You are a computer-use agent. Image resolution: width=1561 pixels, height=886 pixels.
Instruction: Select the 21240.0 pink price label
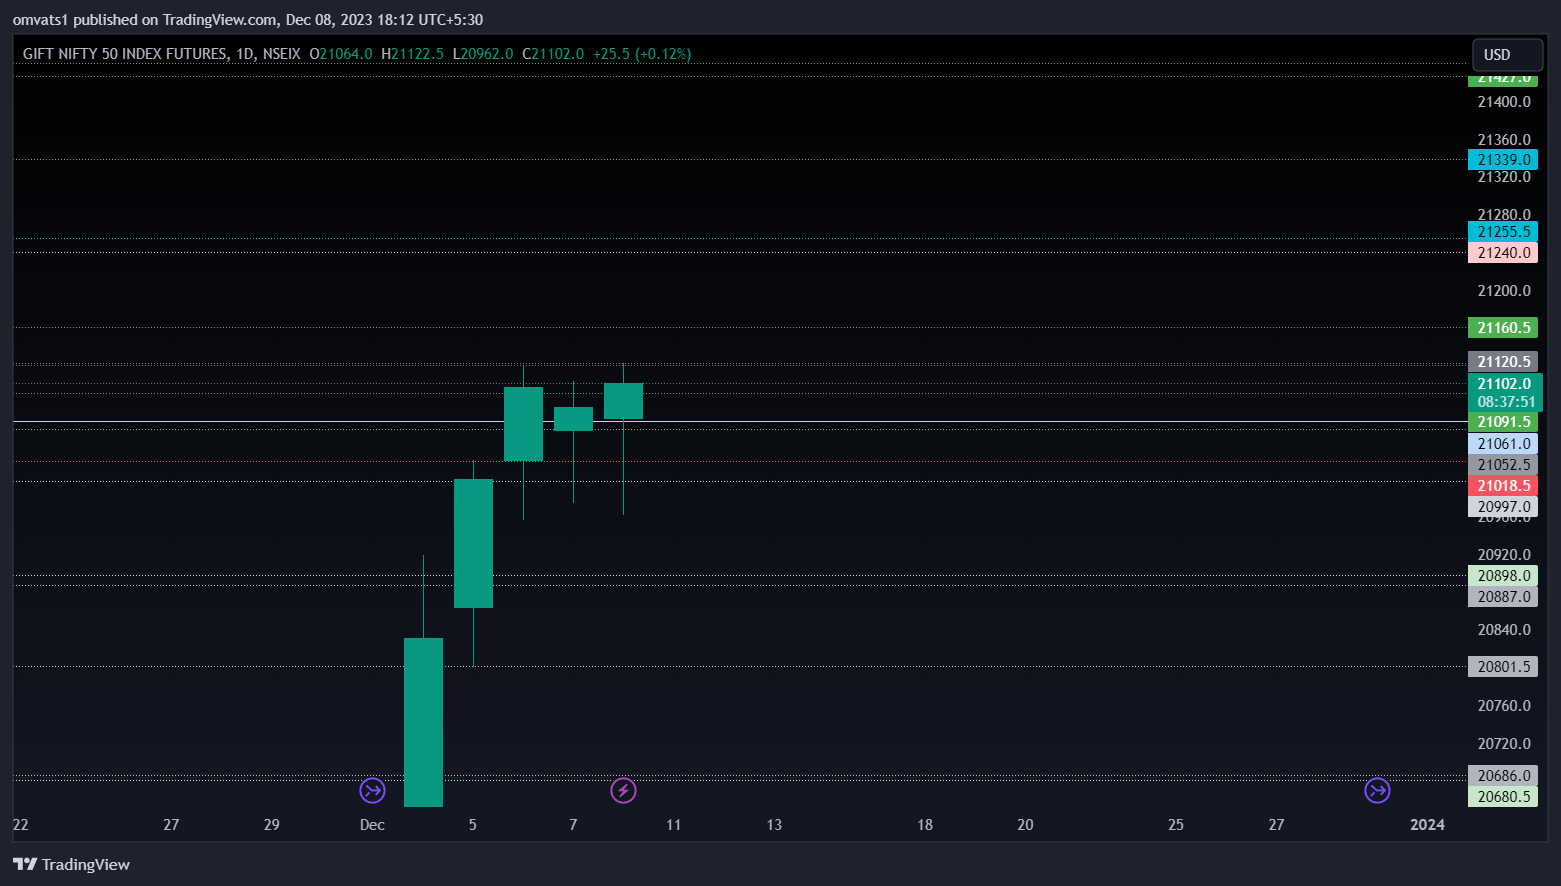coord(1503,253)
